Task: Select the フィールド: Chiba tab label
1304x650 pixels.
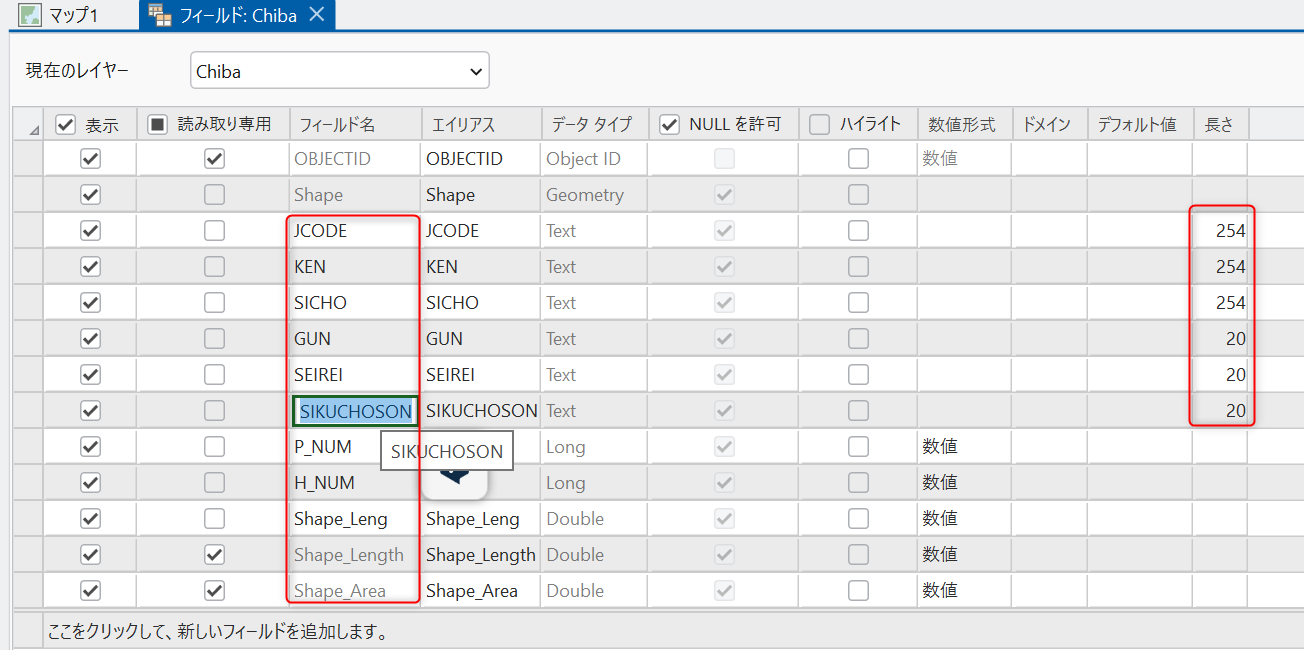Action: [x=236, y=15]
